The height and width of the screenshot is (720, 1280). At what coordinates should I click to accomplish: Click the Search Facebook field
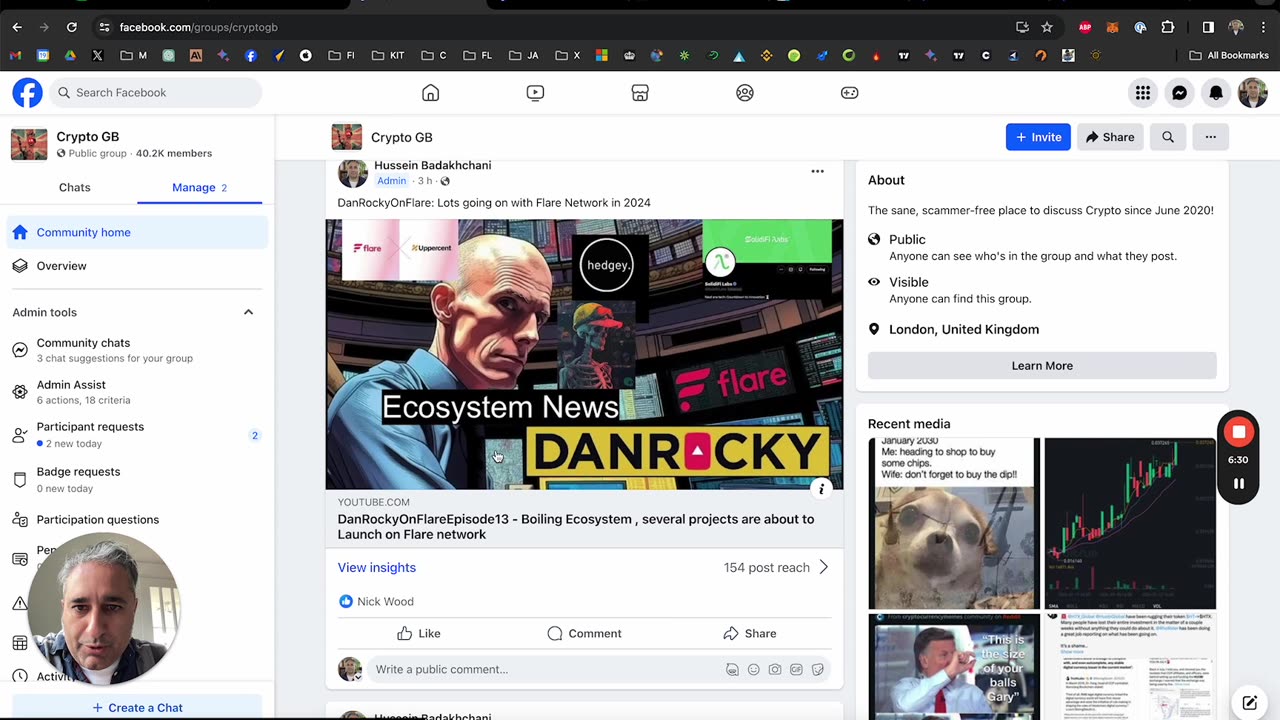157,93
